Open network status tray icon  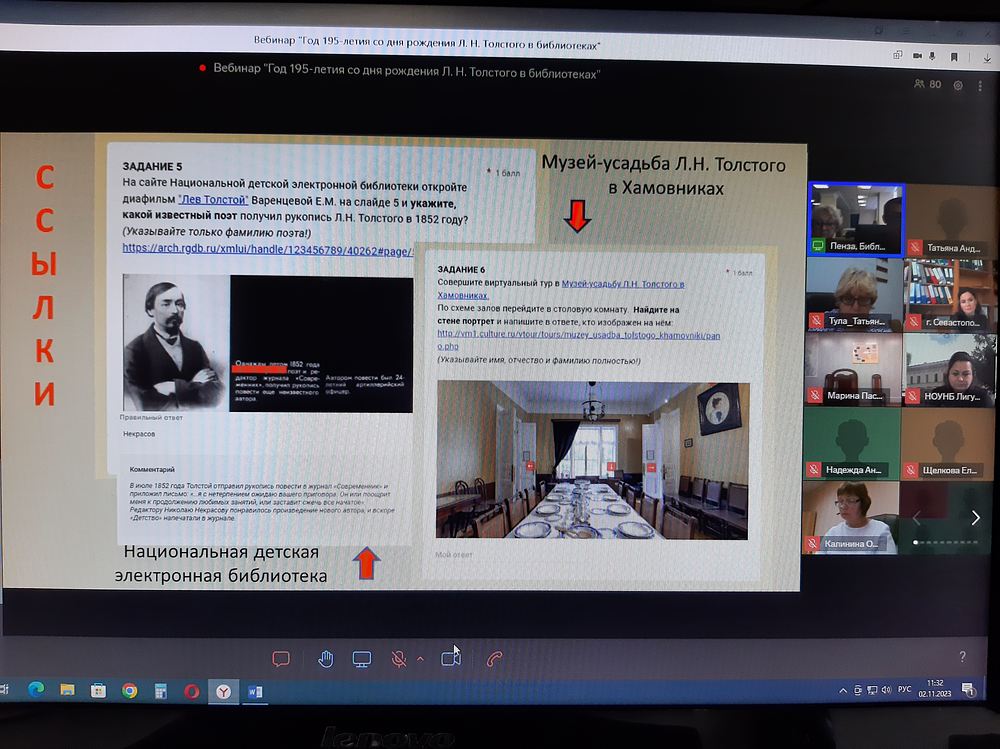click(872, 690)
